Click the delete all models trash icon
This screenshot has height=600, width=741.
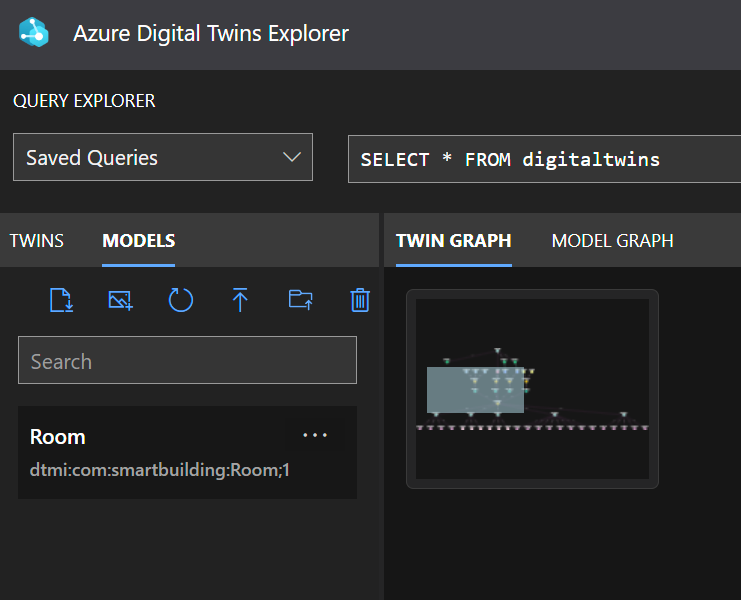[x=360, y=300]
